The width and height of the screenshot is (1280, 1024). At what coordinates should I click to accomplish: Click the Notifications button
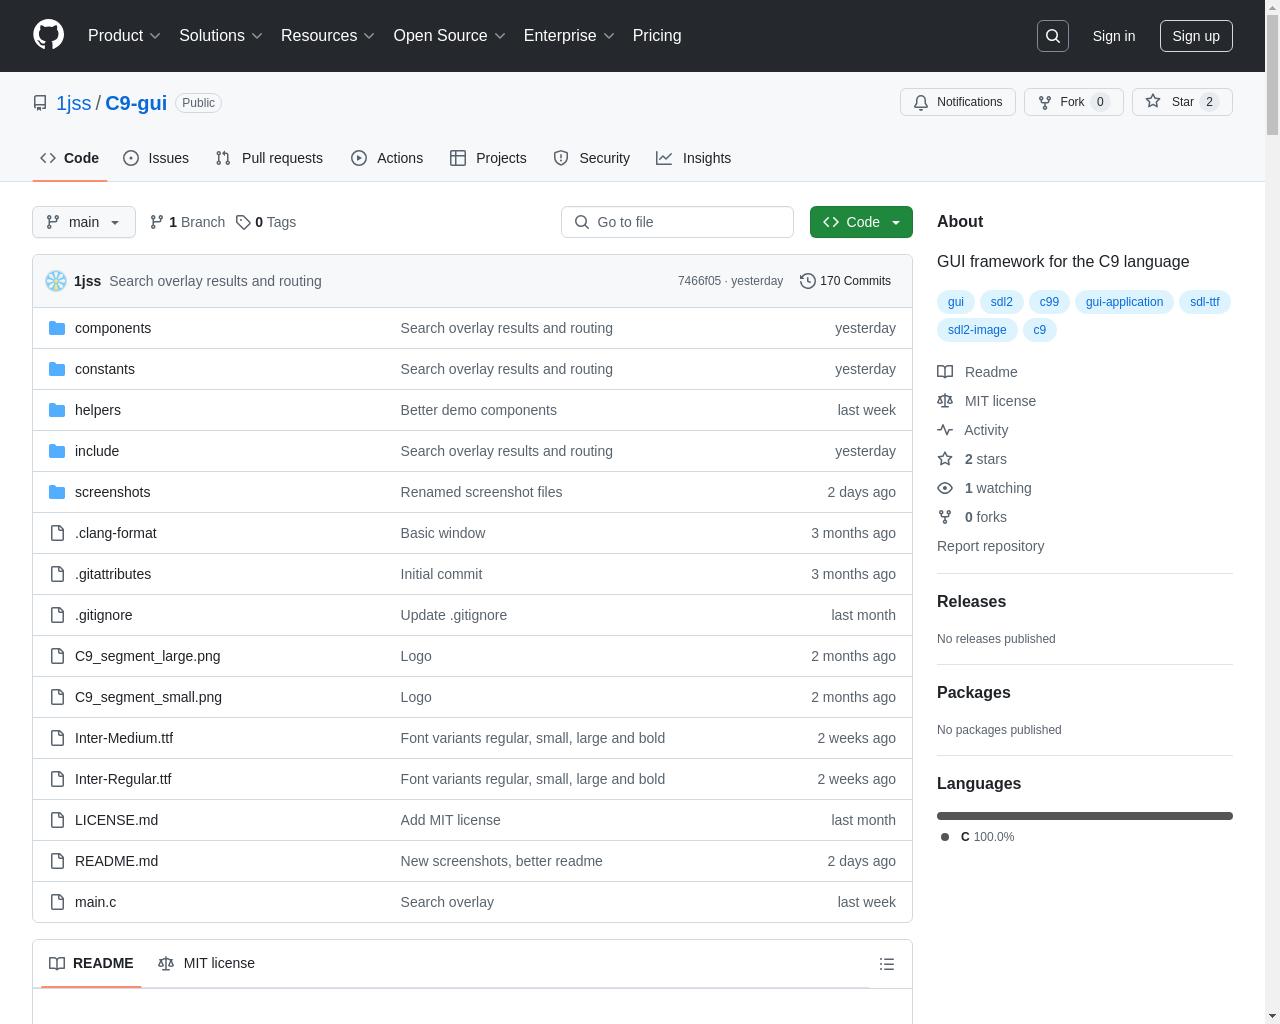(x=958, y=102)
